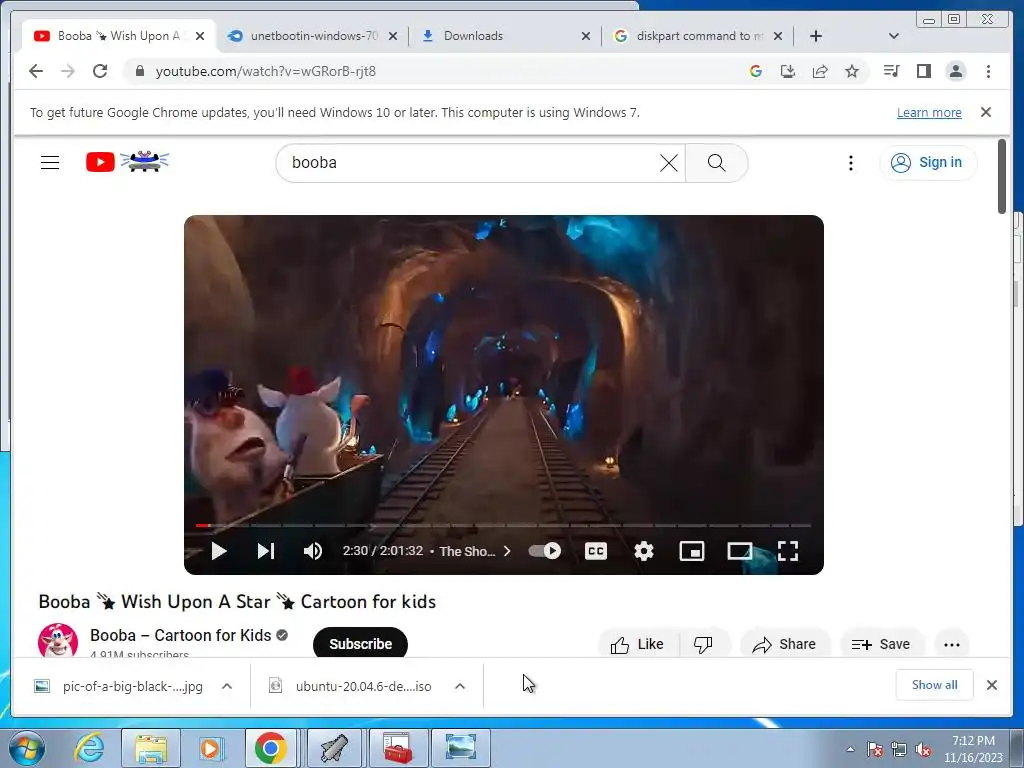Bookmark this page with star icon
The width and height of the screenshot is (1024, 768).
coord(852,71)
